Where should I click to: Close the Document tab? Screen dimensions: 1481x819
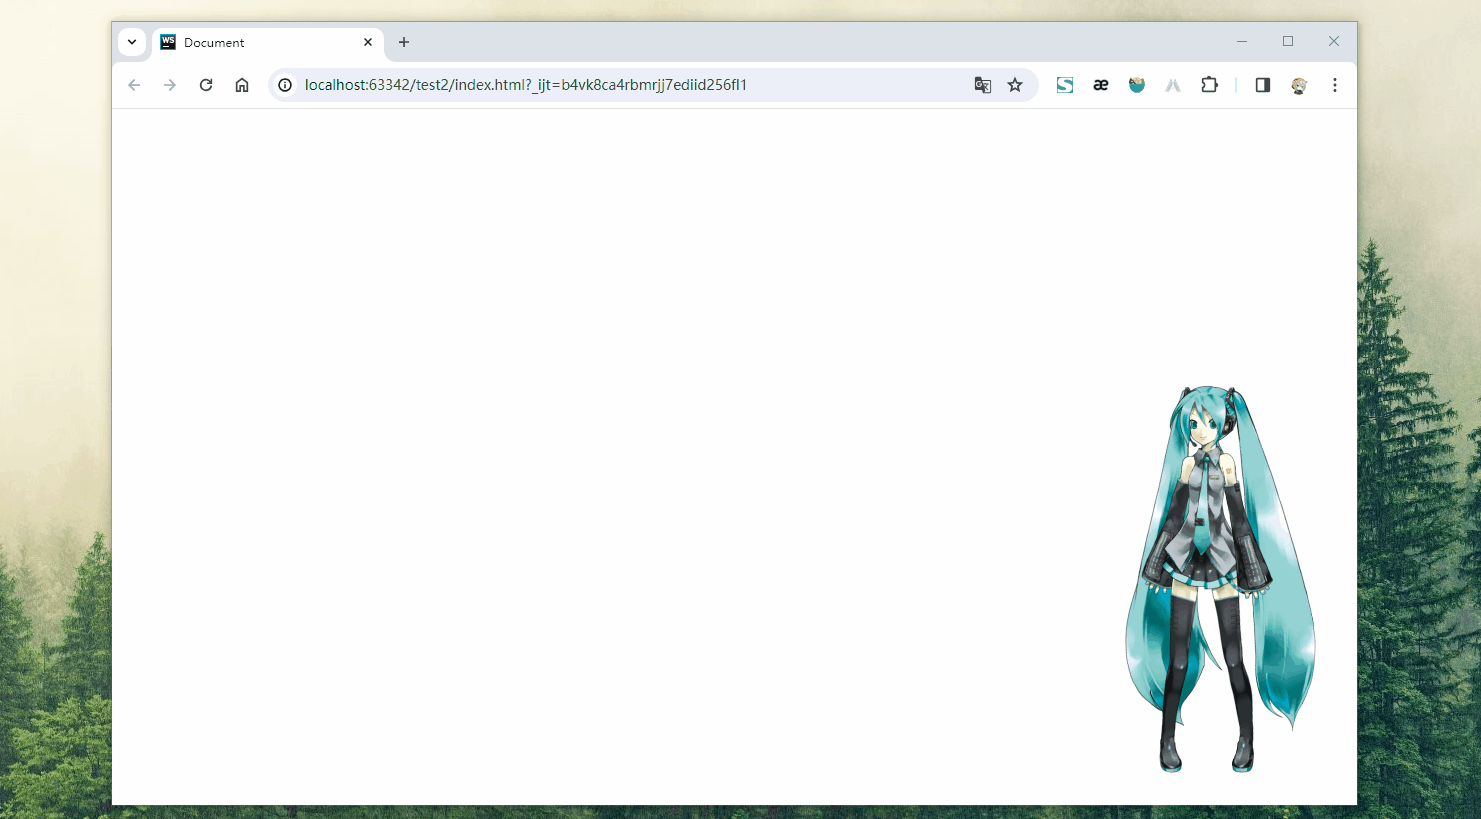coord(368,42)
